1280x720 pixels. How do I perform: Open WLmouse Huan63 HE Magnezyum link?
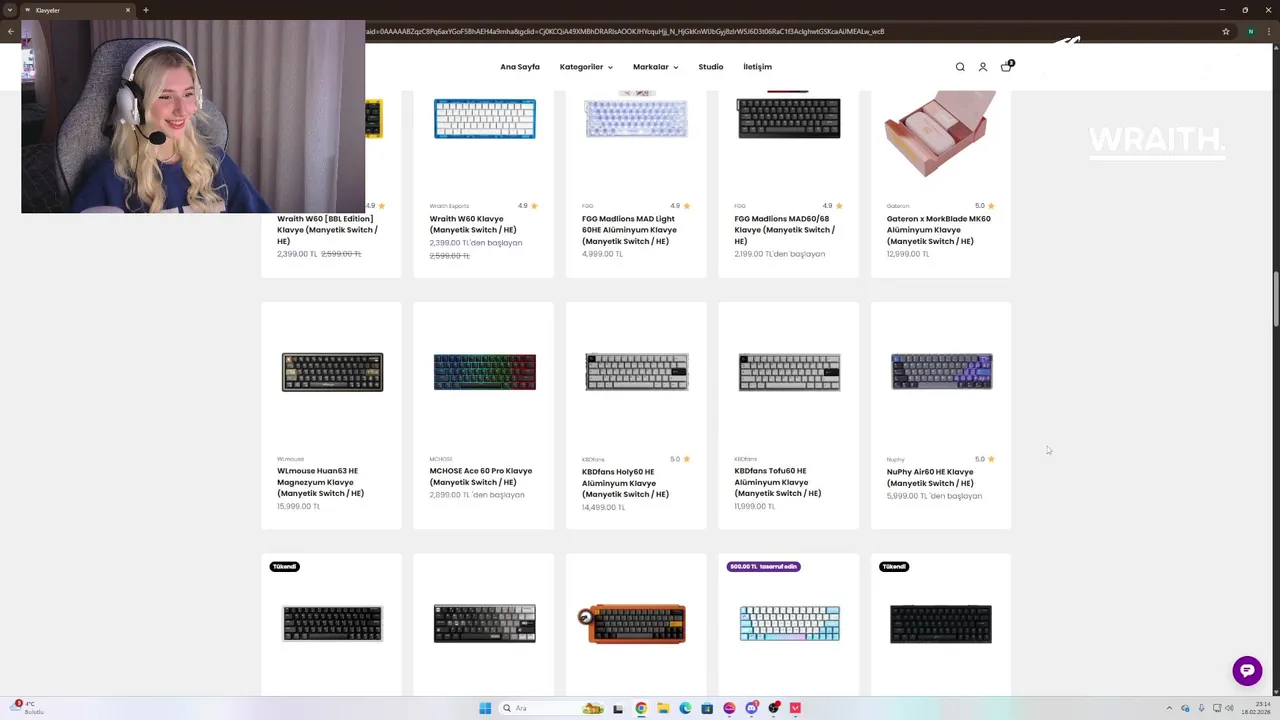321,482
